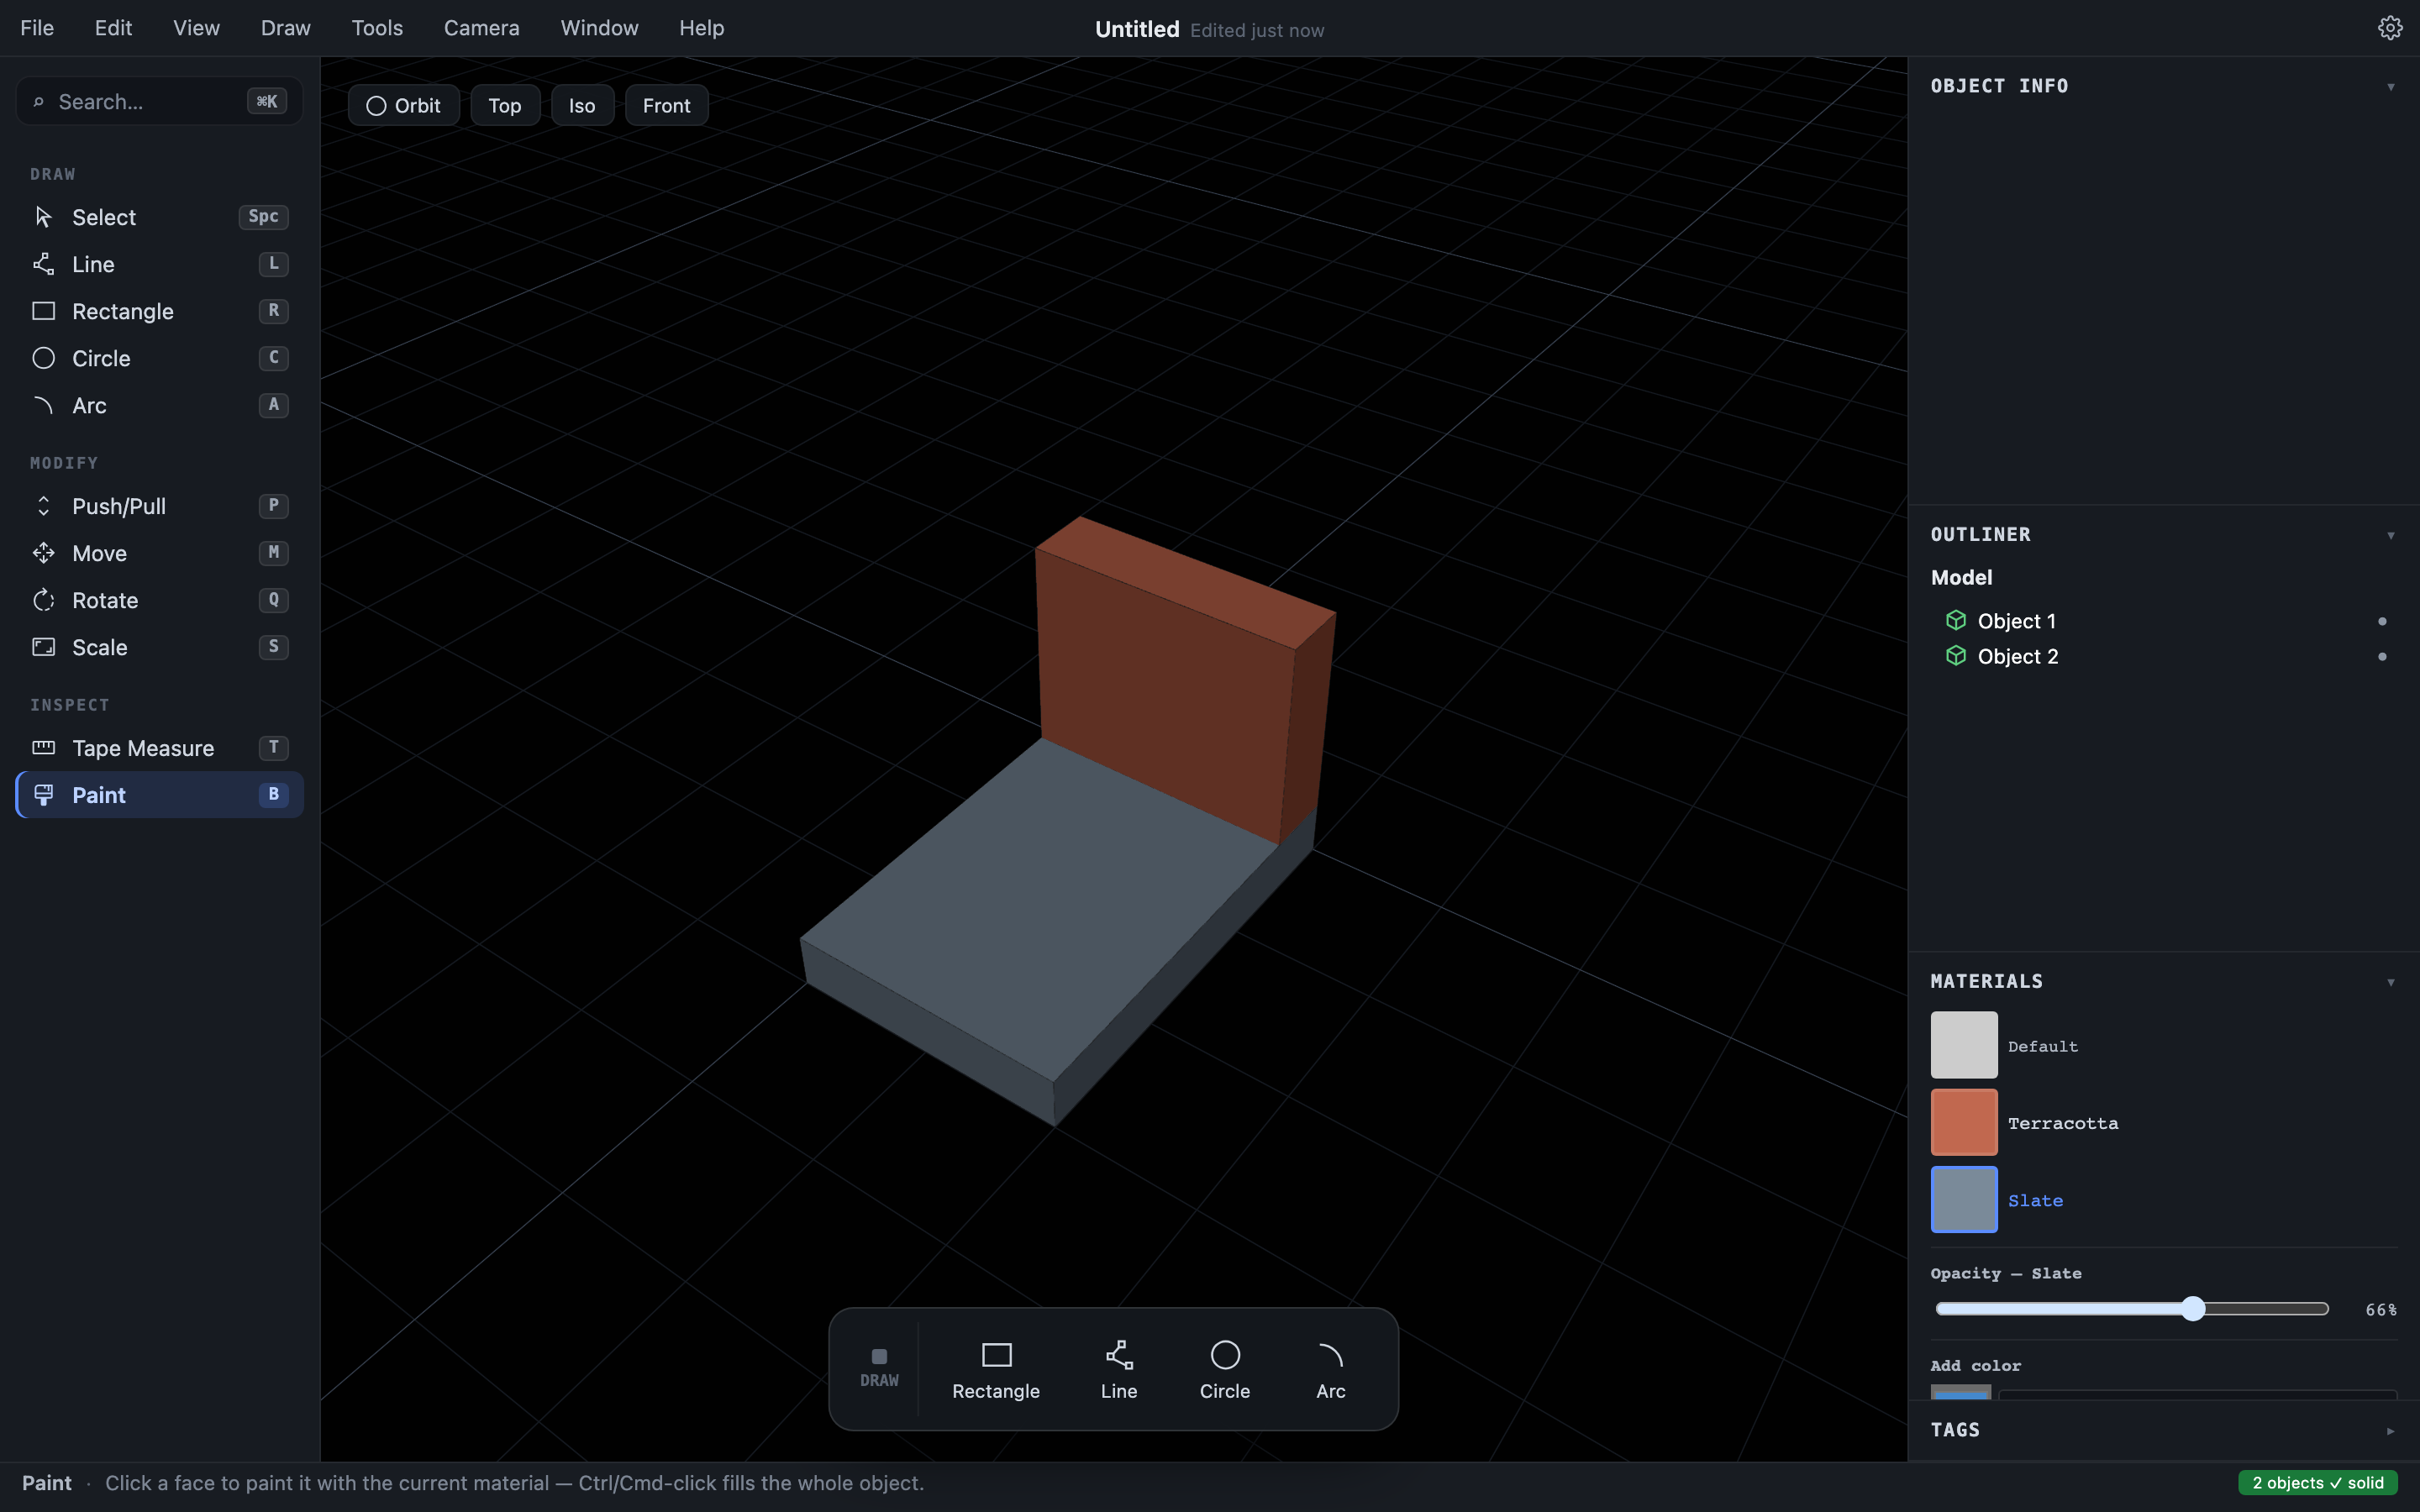Expand the Tags panel
This screenshot has height=1512, width=2420.
click(x=2391, y=1431)
